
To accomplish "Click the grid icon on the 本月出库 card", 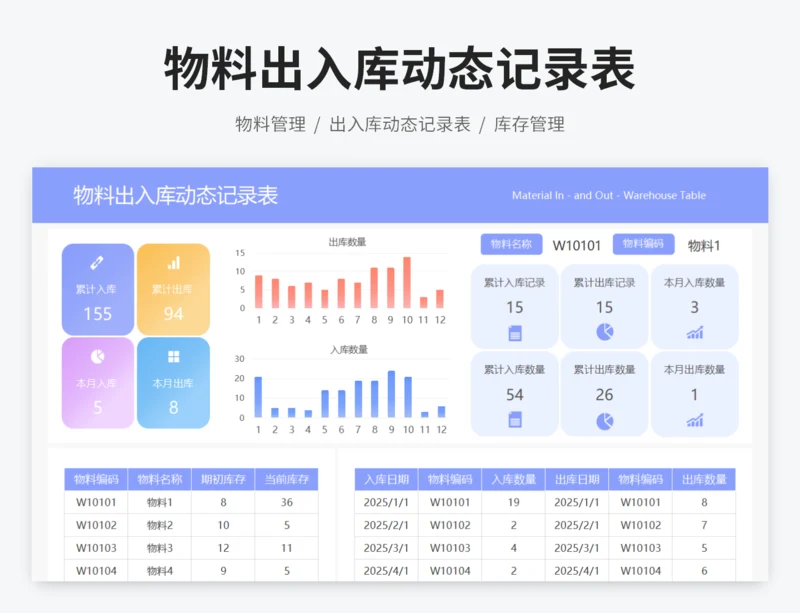I will [x=173, y=358].
